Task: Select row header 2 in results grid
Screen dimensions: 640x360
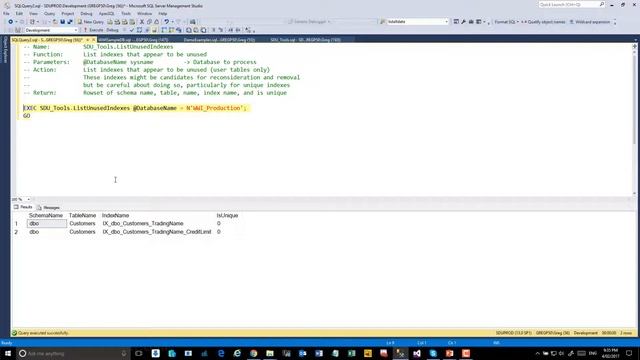Action: (16, 232)
